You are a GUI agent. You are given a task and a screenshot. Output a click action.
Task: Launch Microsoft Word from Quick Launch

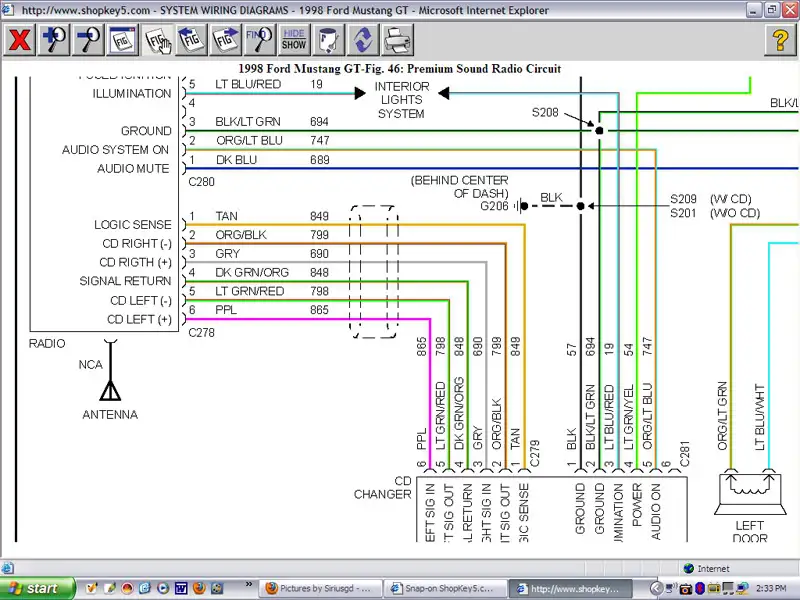click(x=181, y=588)
